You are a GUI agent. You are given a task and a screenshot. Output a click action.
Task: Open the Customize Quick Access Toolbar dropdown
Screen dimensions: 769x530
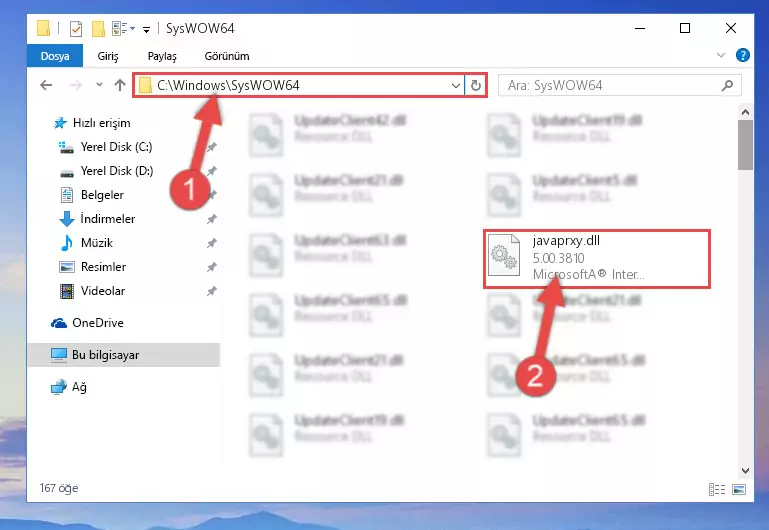pos(146,30)
